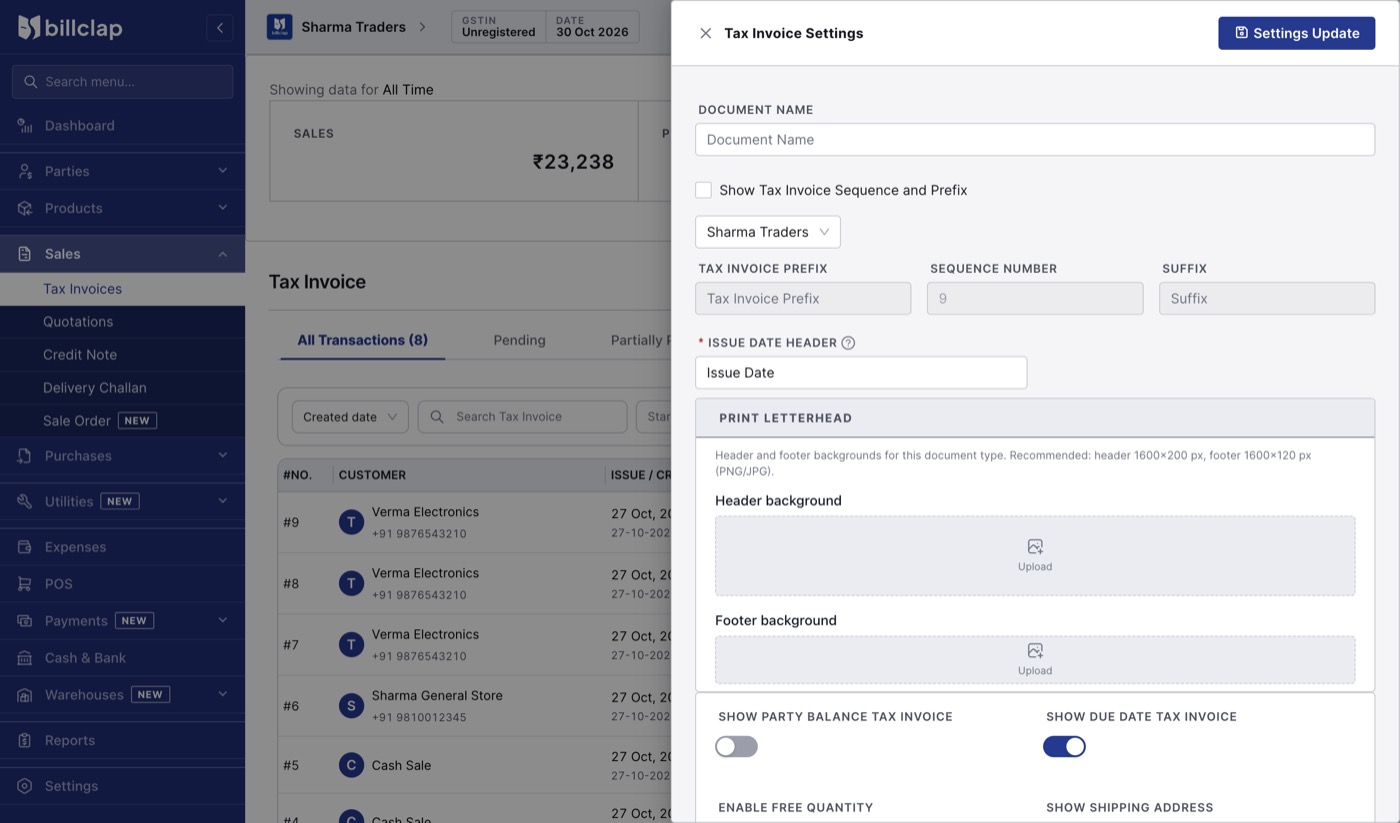Image resolution: width=1400 pixels, height=823 pixels.
Task: Click the billclap logo in sidebar
Action: coord(70,28)
